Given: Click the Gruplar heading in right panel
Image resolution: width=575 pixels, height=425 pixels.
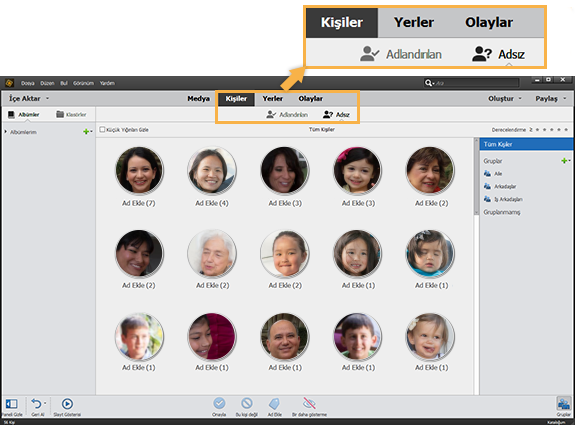Looking at the screenshot, I should (493, 161).
